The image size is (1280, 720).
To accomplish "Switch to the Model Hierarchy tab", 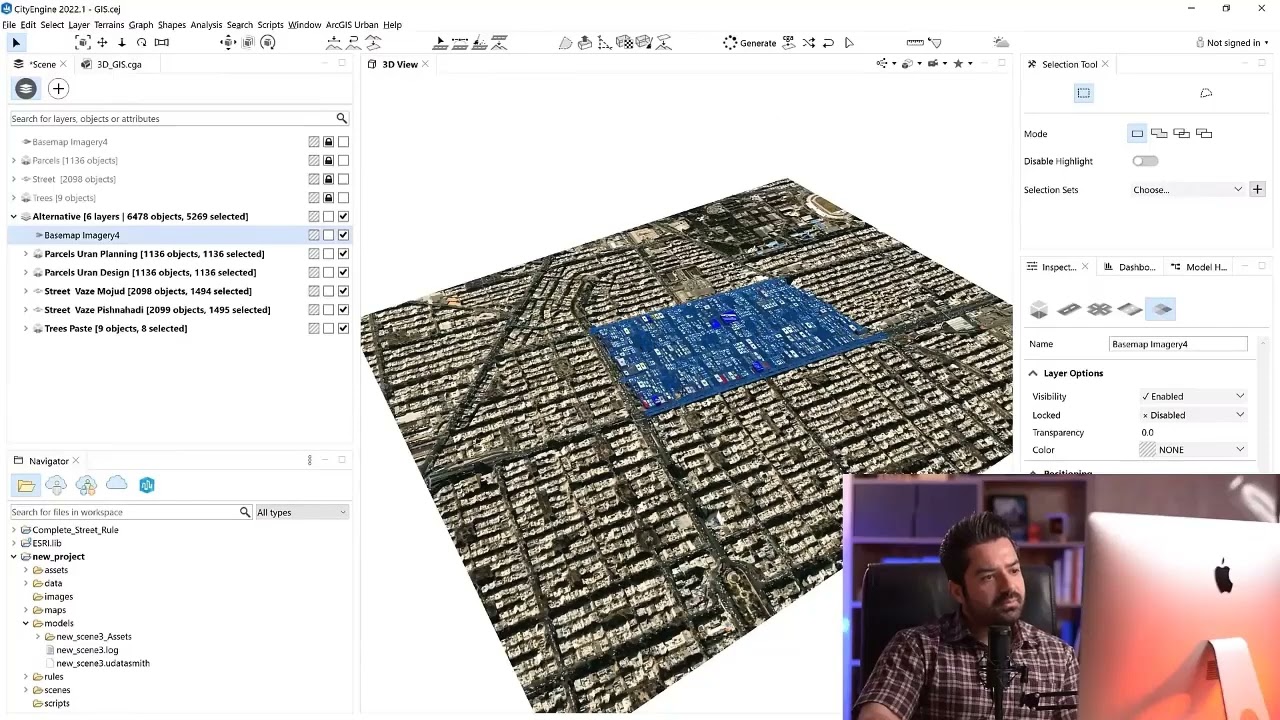I will tap(1198, 267).
